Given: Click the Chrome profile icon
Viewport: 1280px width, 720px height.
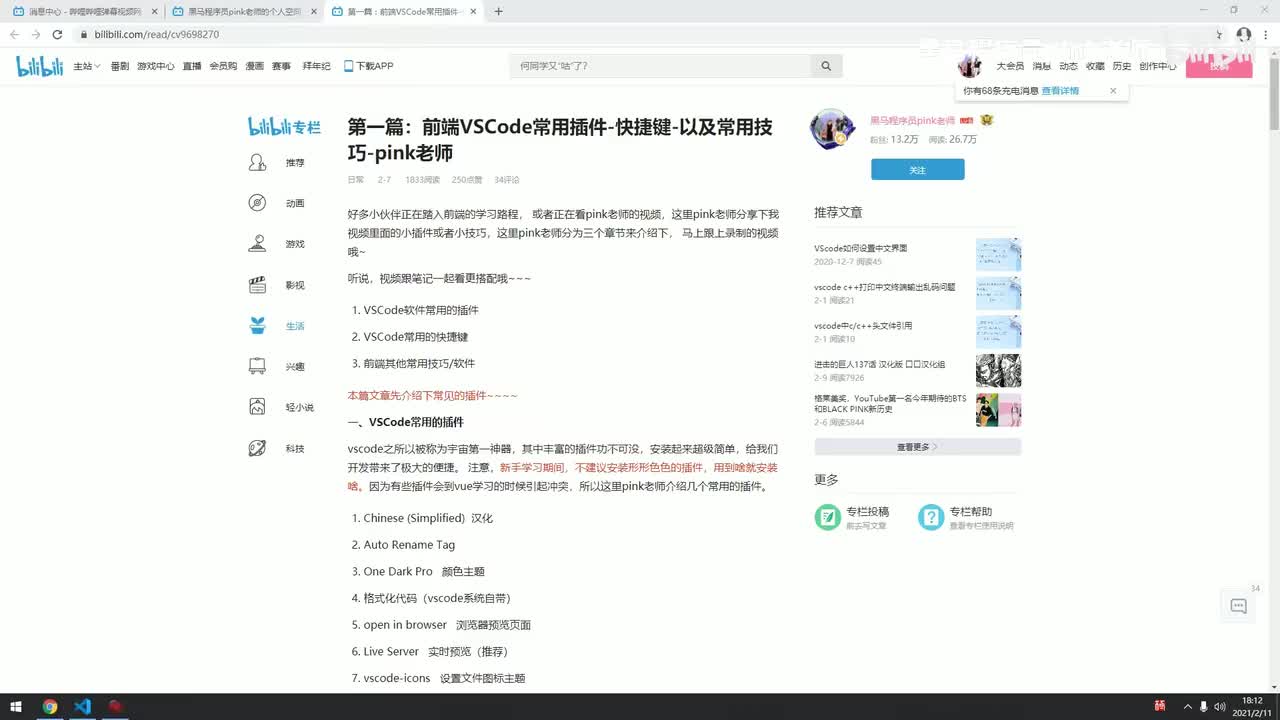Looking at the screenshot, I should coord(1244,34).
